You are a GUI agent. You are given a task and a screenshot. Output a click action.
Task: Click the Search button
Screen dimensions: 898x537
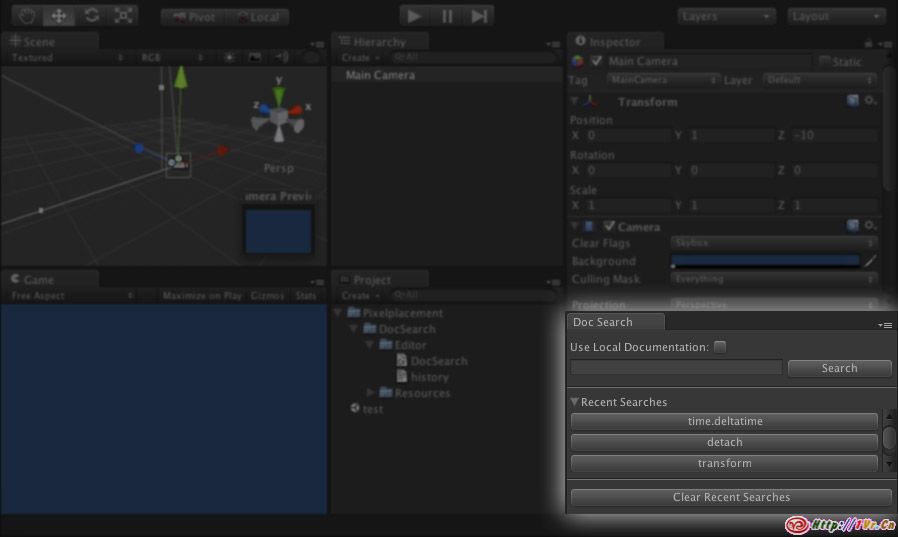pos(839,368)
